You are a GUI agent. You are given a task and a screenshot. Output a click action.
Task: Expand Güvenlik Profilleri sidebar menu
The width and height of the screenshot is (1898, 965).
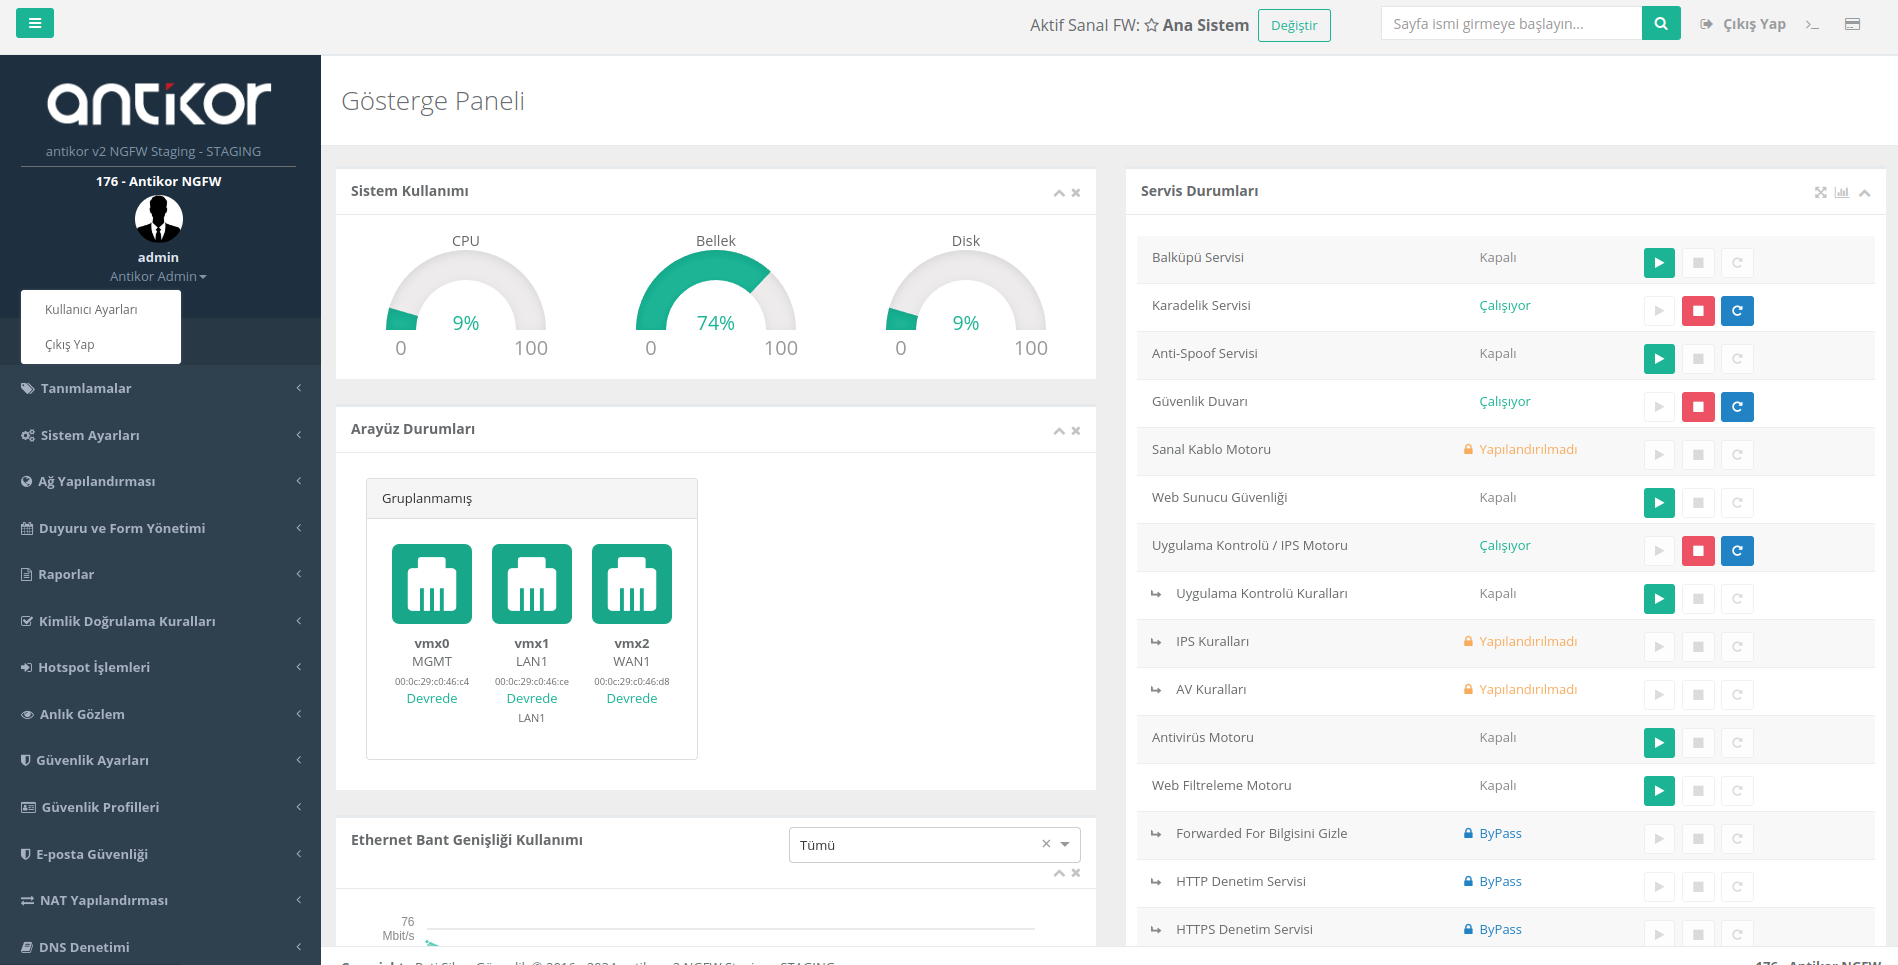point(160,807)
